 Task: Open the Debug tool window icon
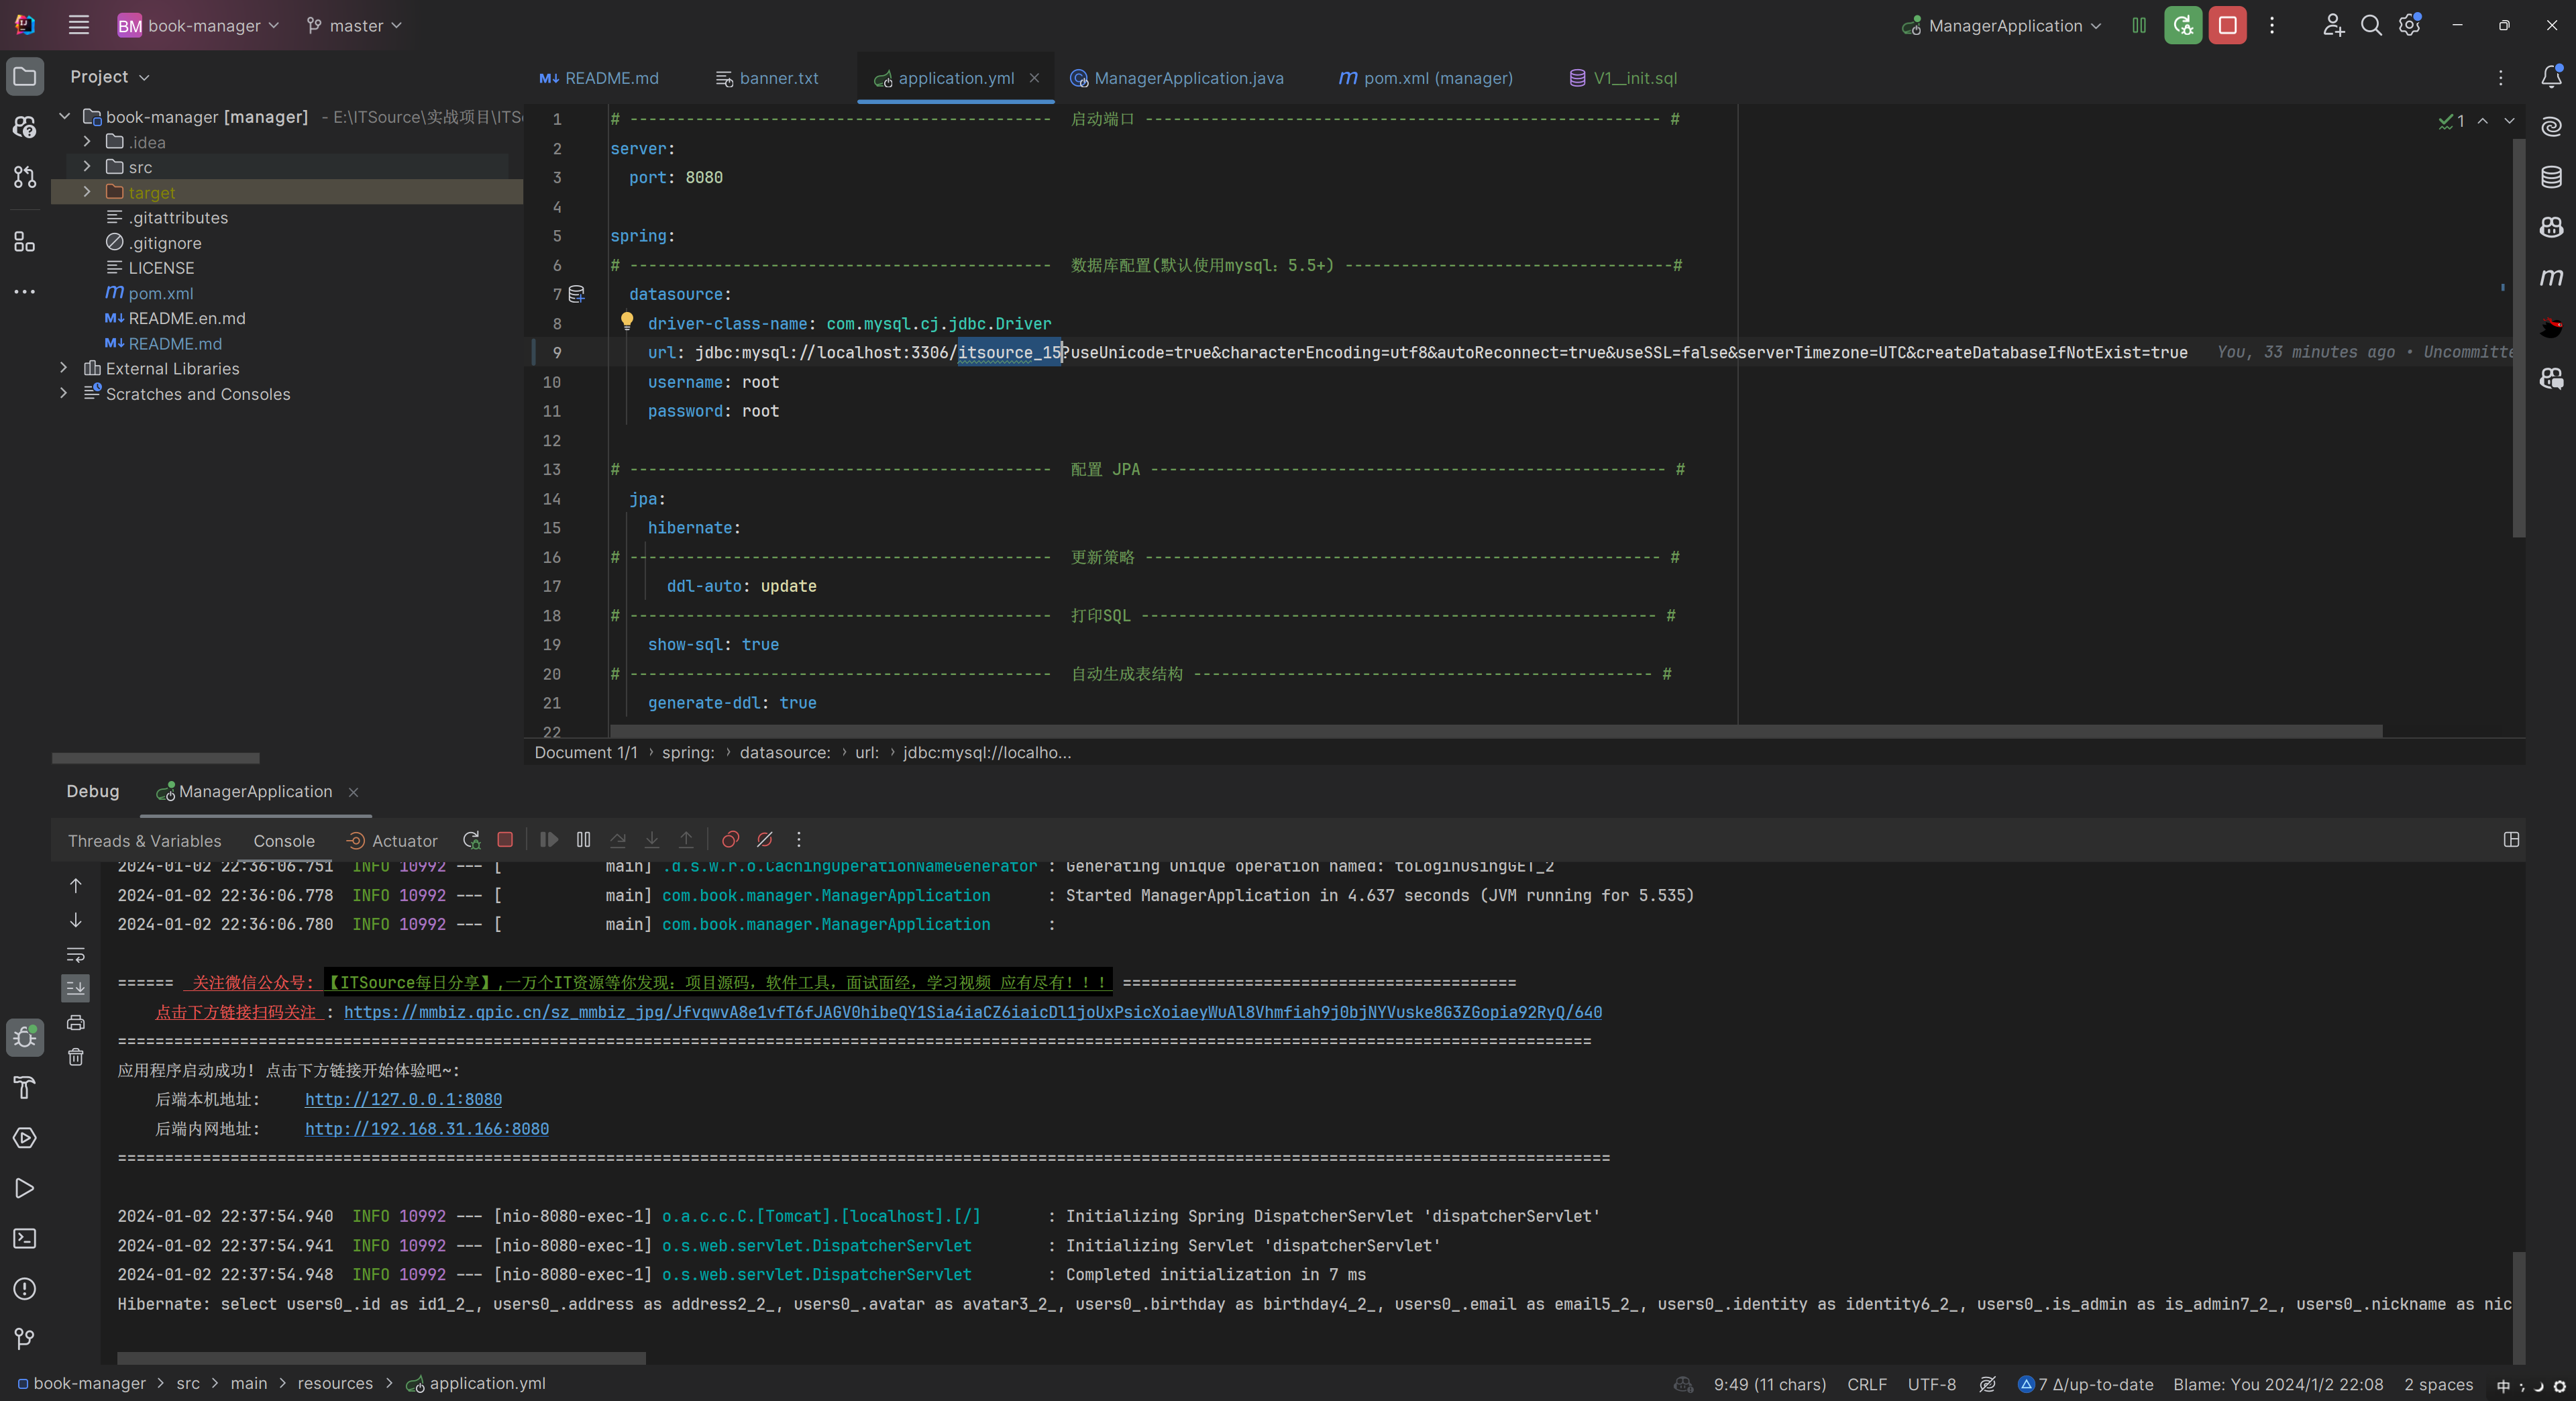[25, 1037]
